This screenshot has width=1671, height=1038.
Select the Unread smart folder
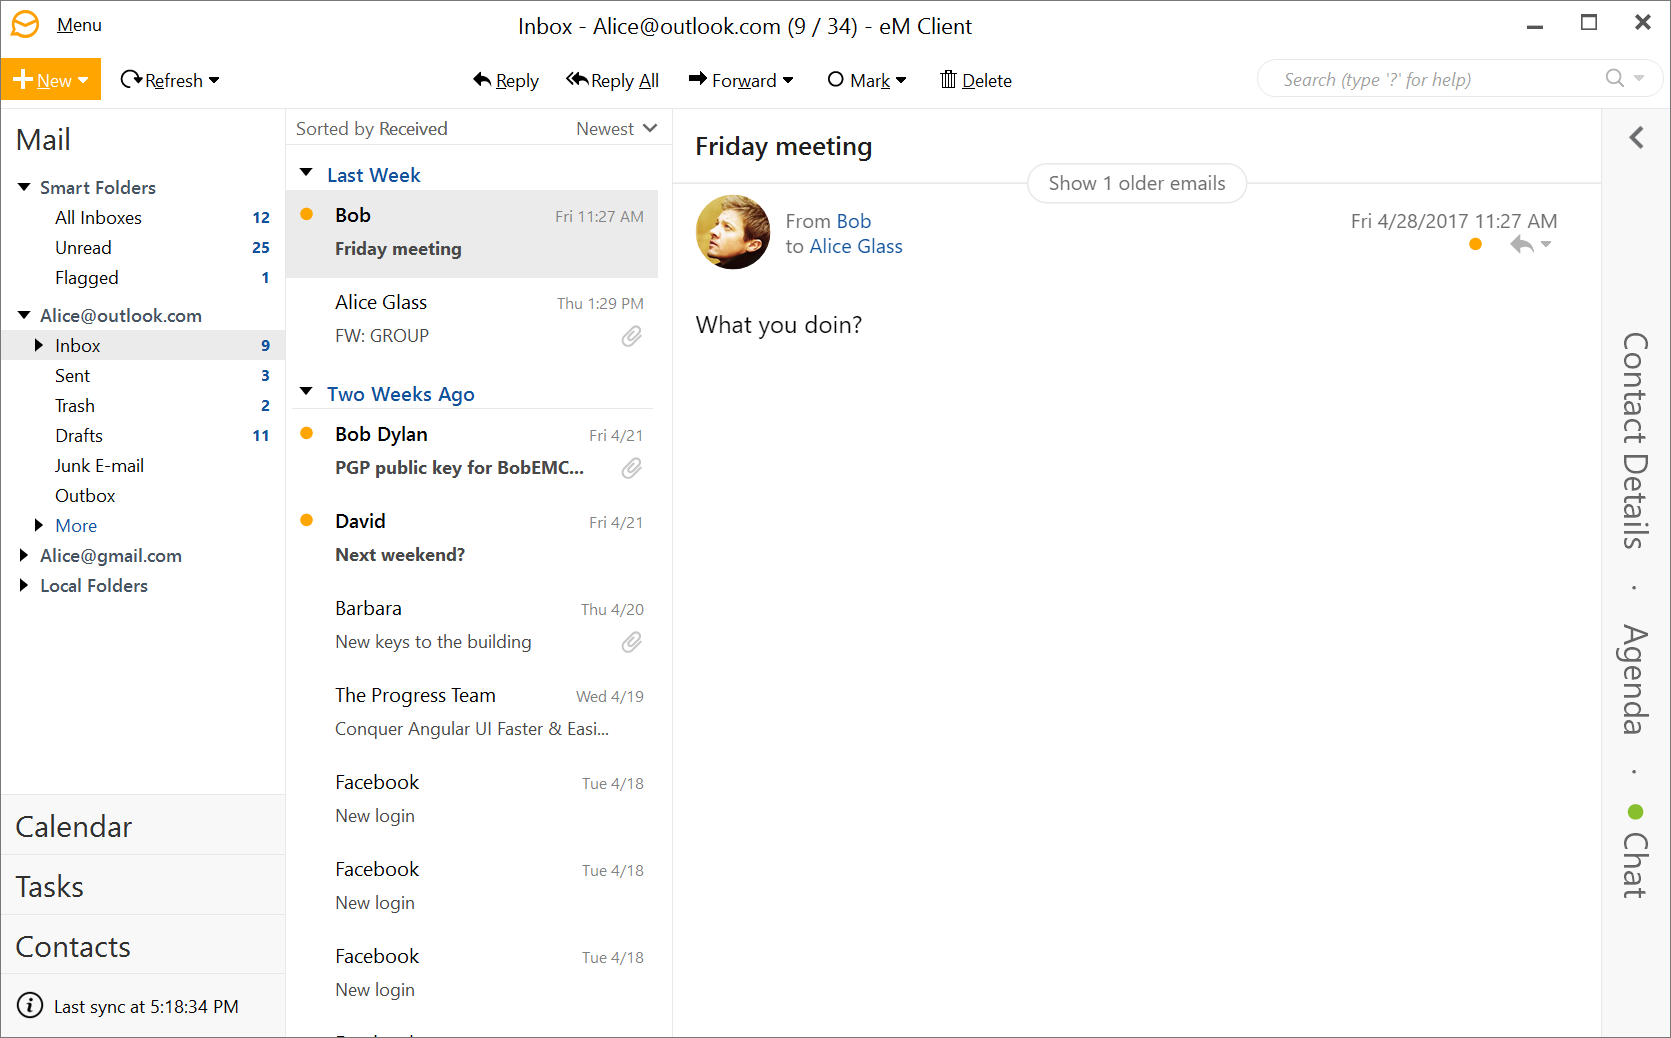click(143, 247)
